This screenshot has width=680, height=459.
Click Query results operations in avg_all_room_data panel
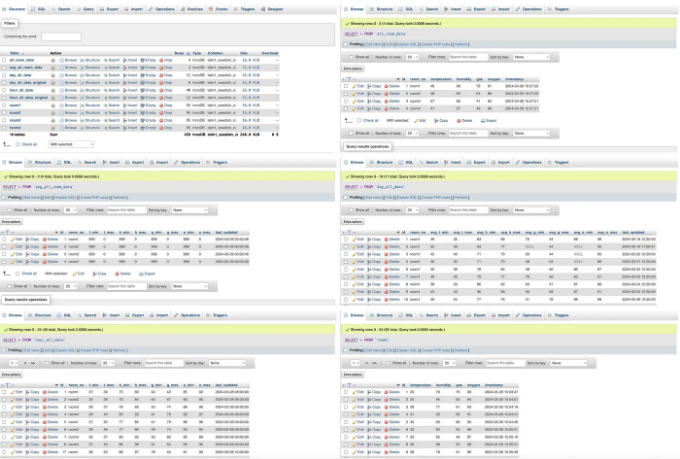click(26, 300)
